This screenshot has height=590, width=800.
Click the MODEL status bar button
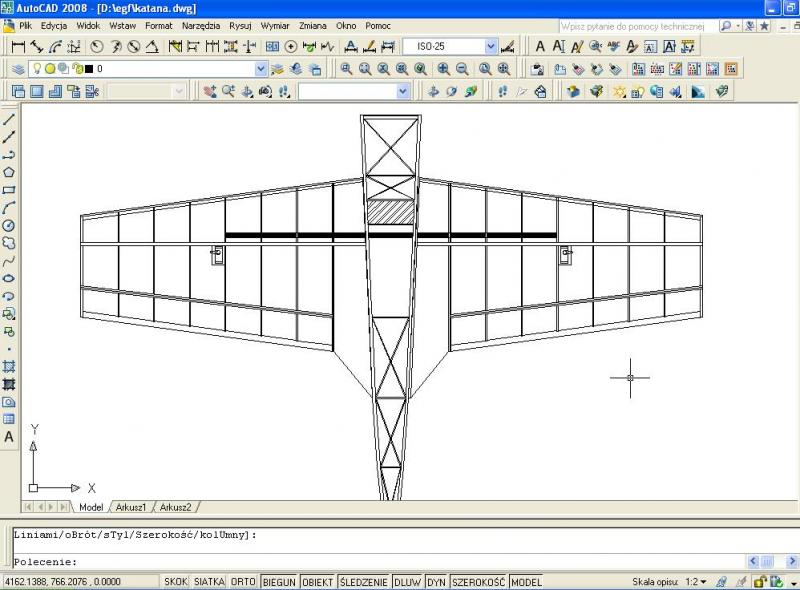(x=526, y=582)
